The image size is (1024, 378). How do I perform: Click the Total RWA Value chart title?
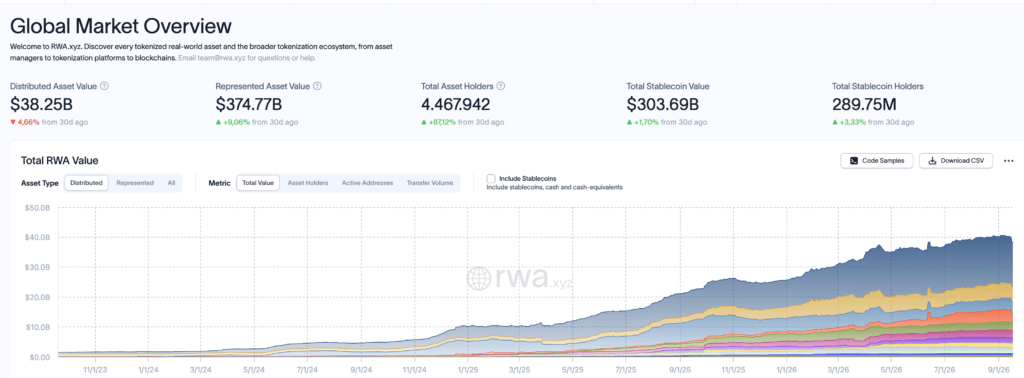59,161
